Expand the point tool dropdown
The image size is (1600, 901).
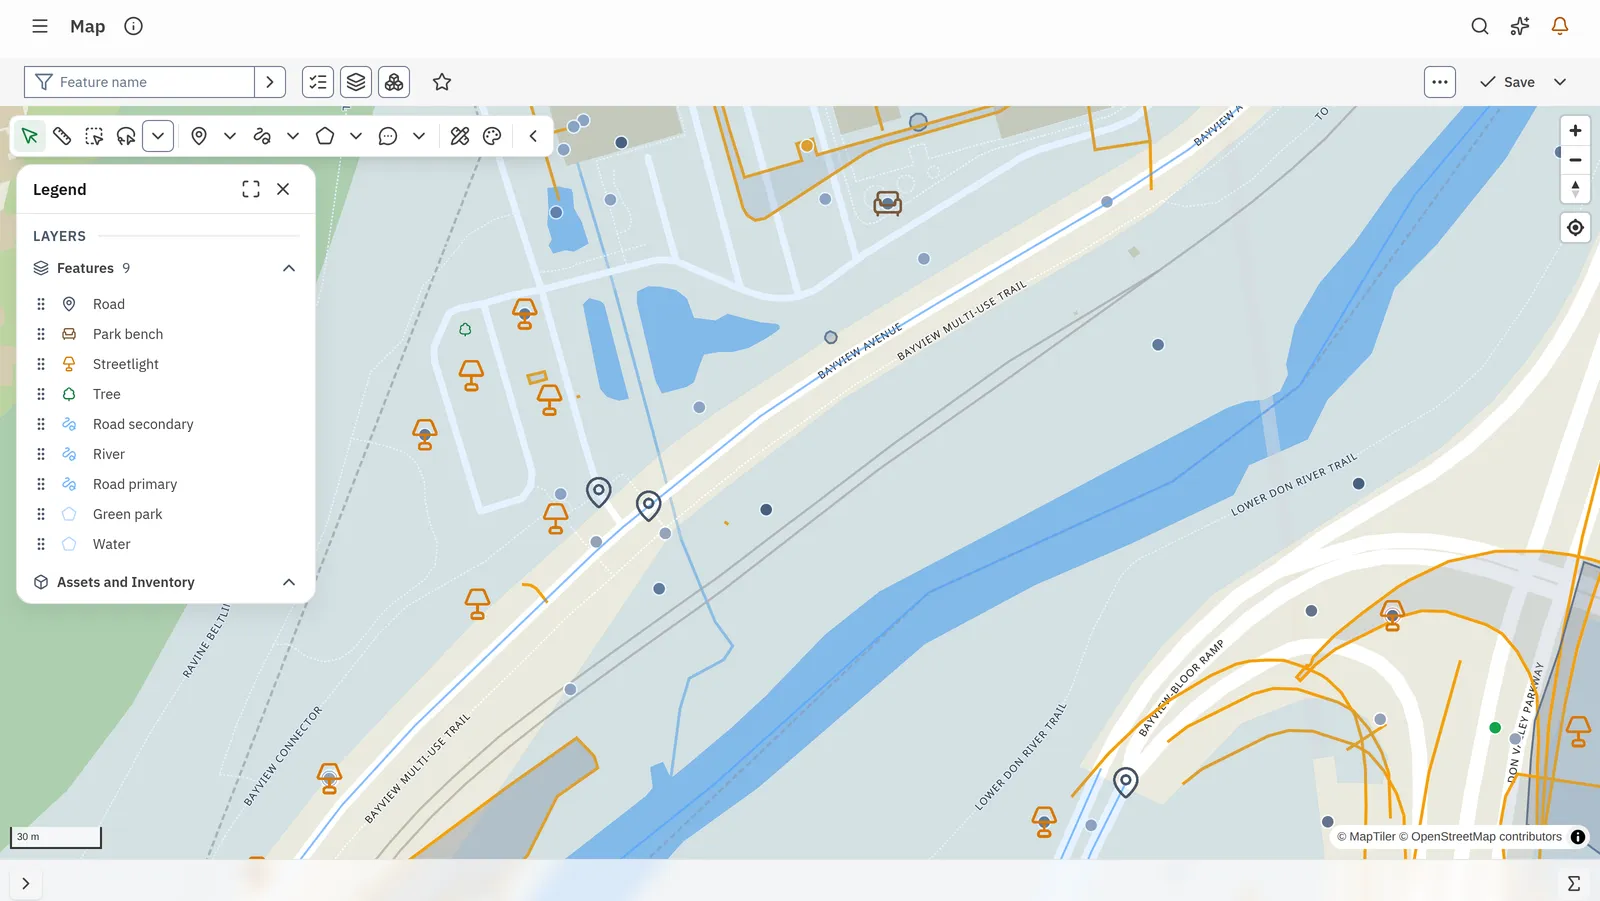click(229, 136)
